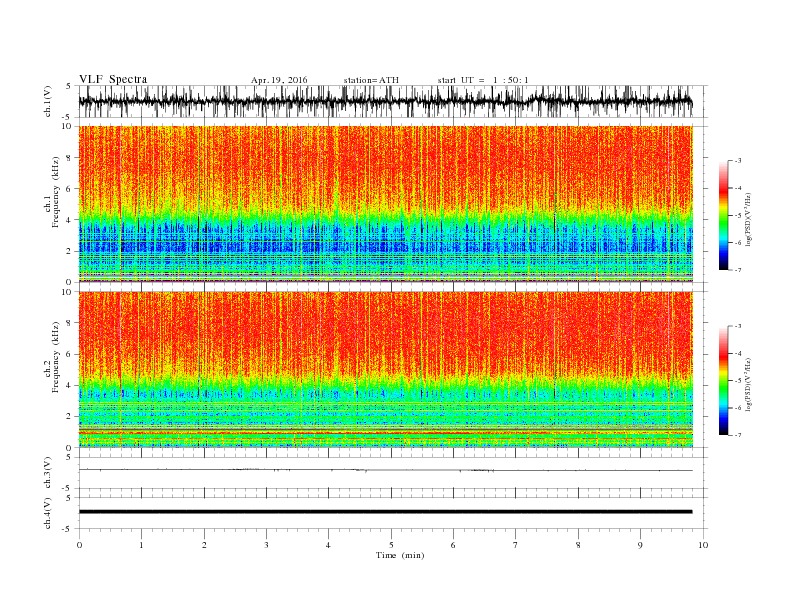Click time axis tick label "1"

click(141, 545)
